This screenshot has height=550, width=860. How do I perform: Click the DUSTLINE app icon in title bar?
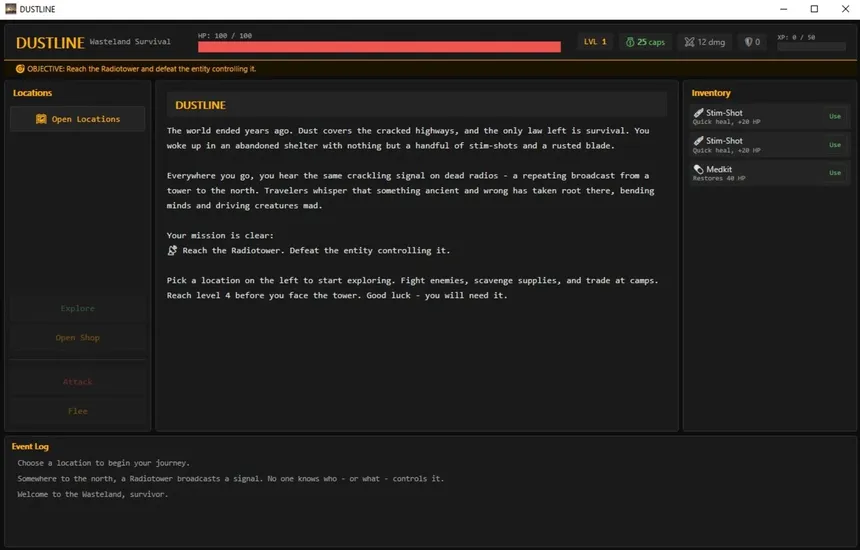[11, 9]
